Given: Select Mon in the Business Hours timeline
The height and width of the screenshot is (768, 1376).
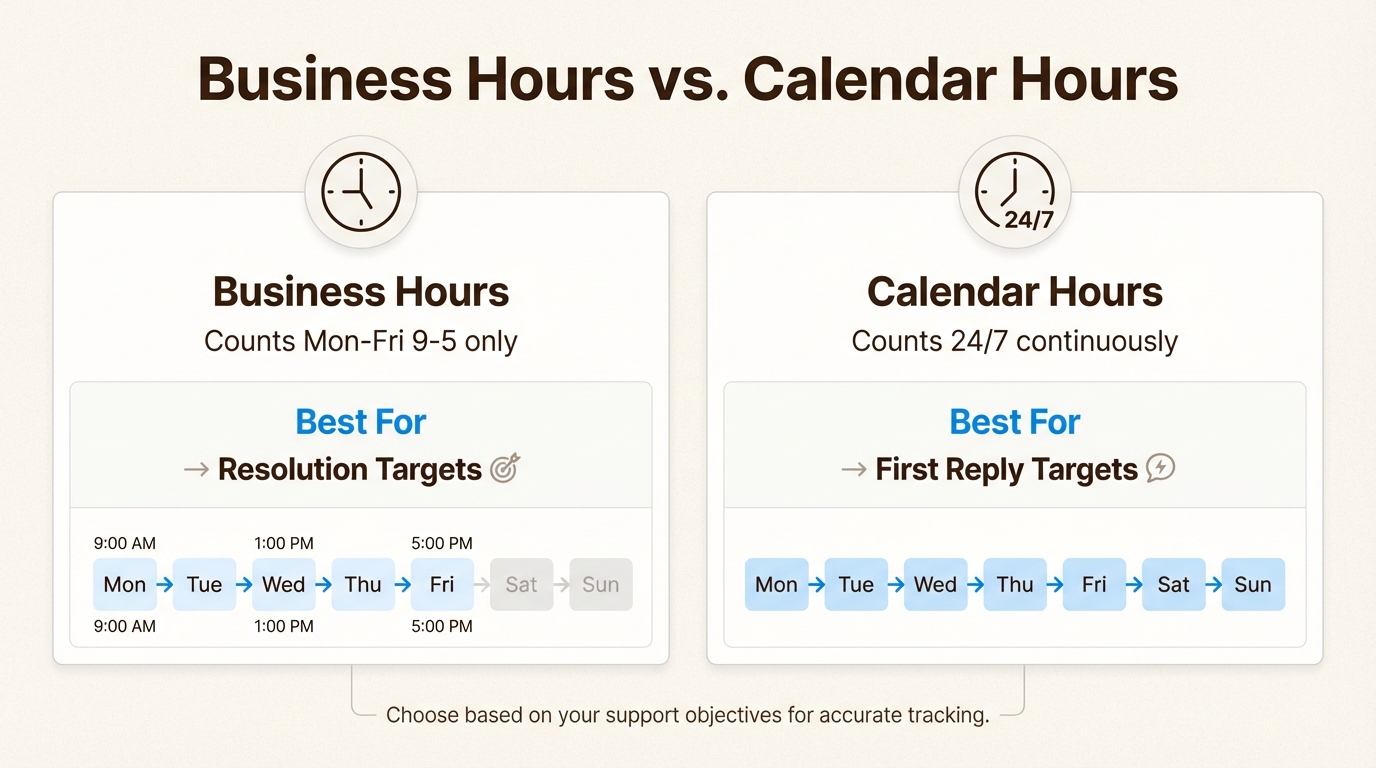Looking at the screenshot, I should tap(125, 585).
